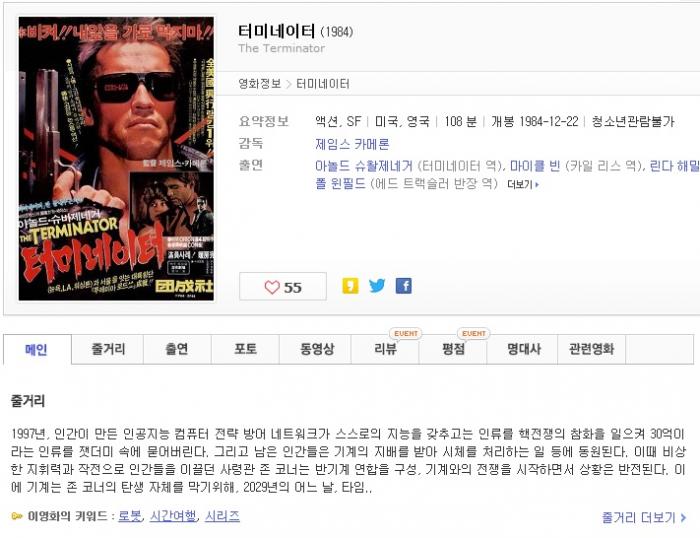Image resolution: width=700 pixels, height=538 pixels.
Task: Click the key icon beside movie keywords
Action: 17,517
